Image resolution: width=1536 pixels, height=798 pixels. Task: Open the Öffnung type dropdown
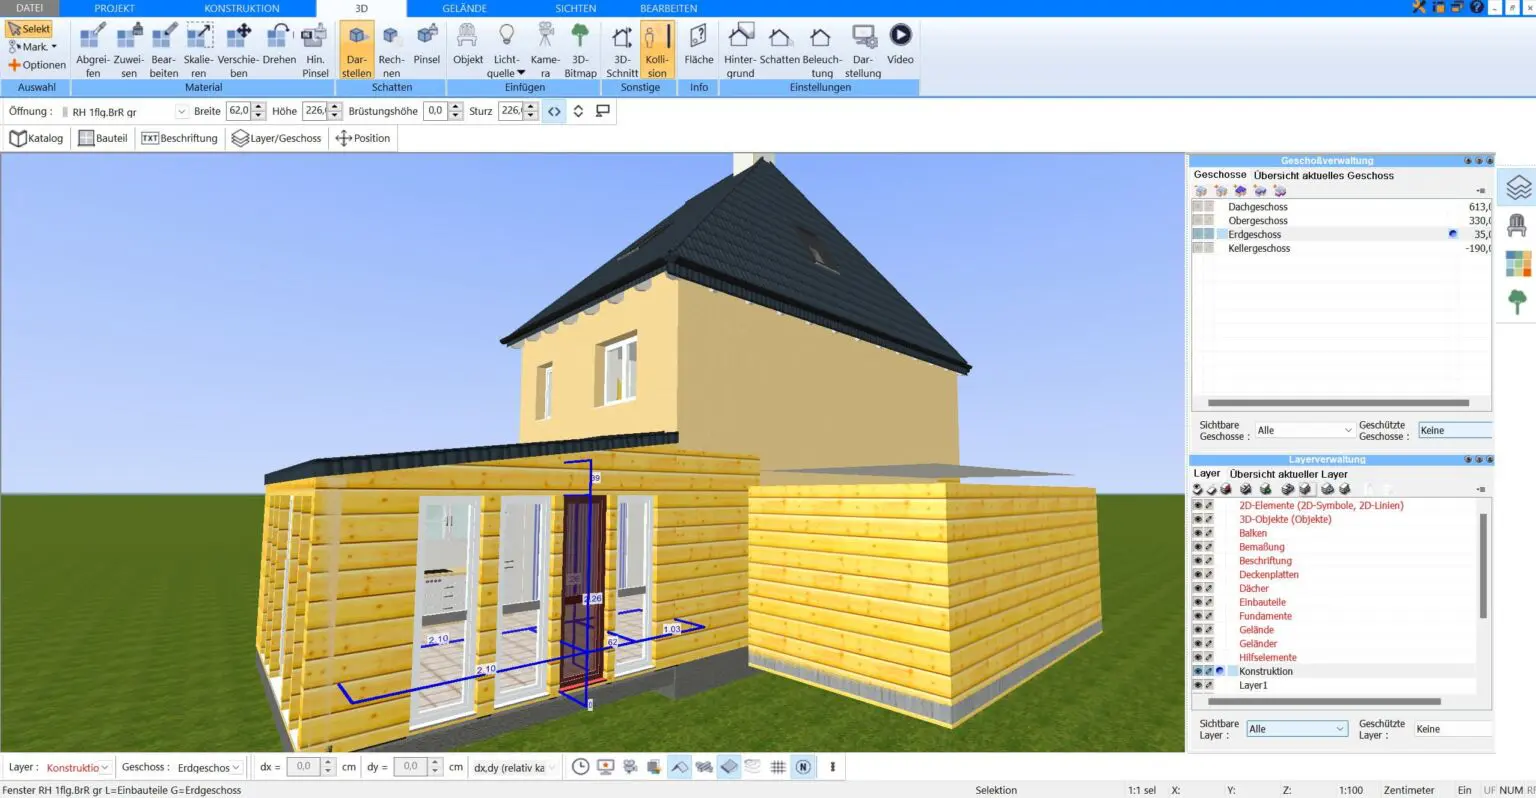click(x=124, y=111)
